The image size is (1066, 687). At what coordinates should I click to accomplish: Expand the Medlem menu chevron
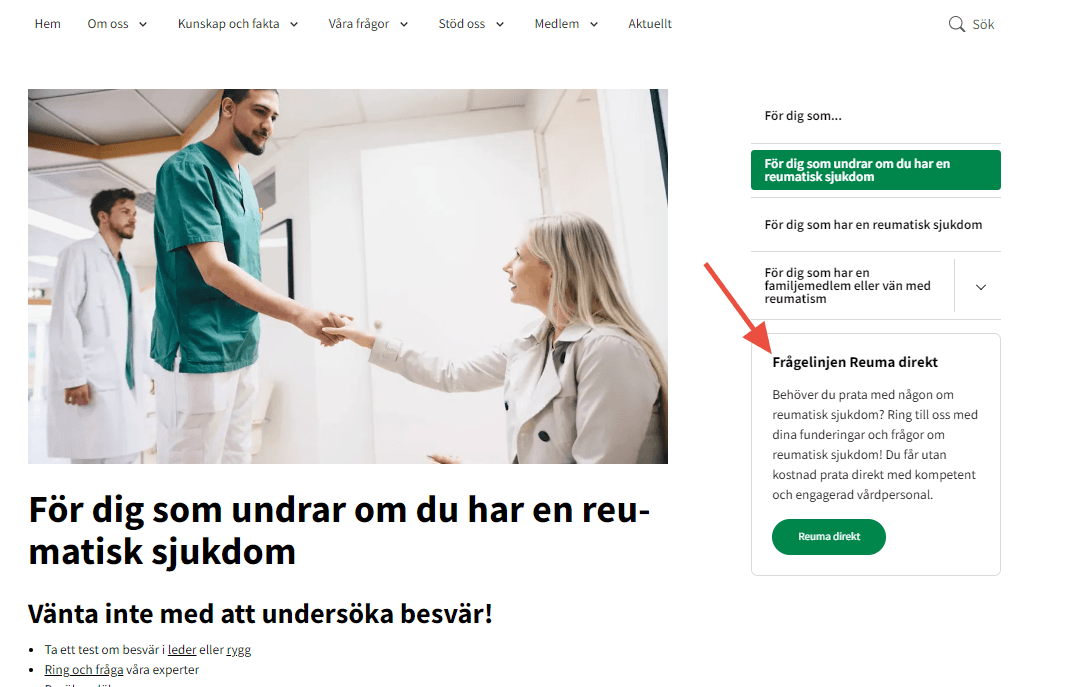click(x=594, y=24)
